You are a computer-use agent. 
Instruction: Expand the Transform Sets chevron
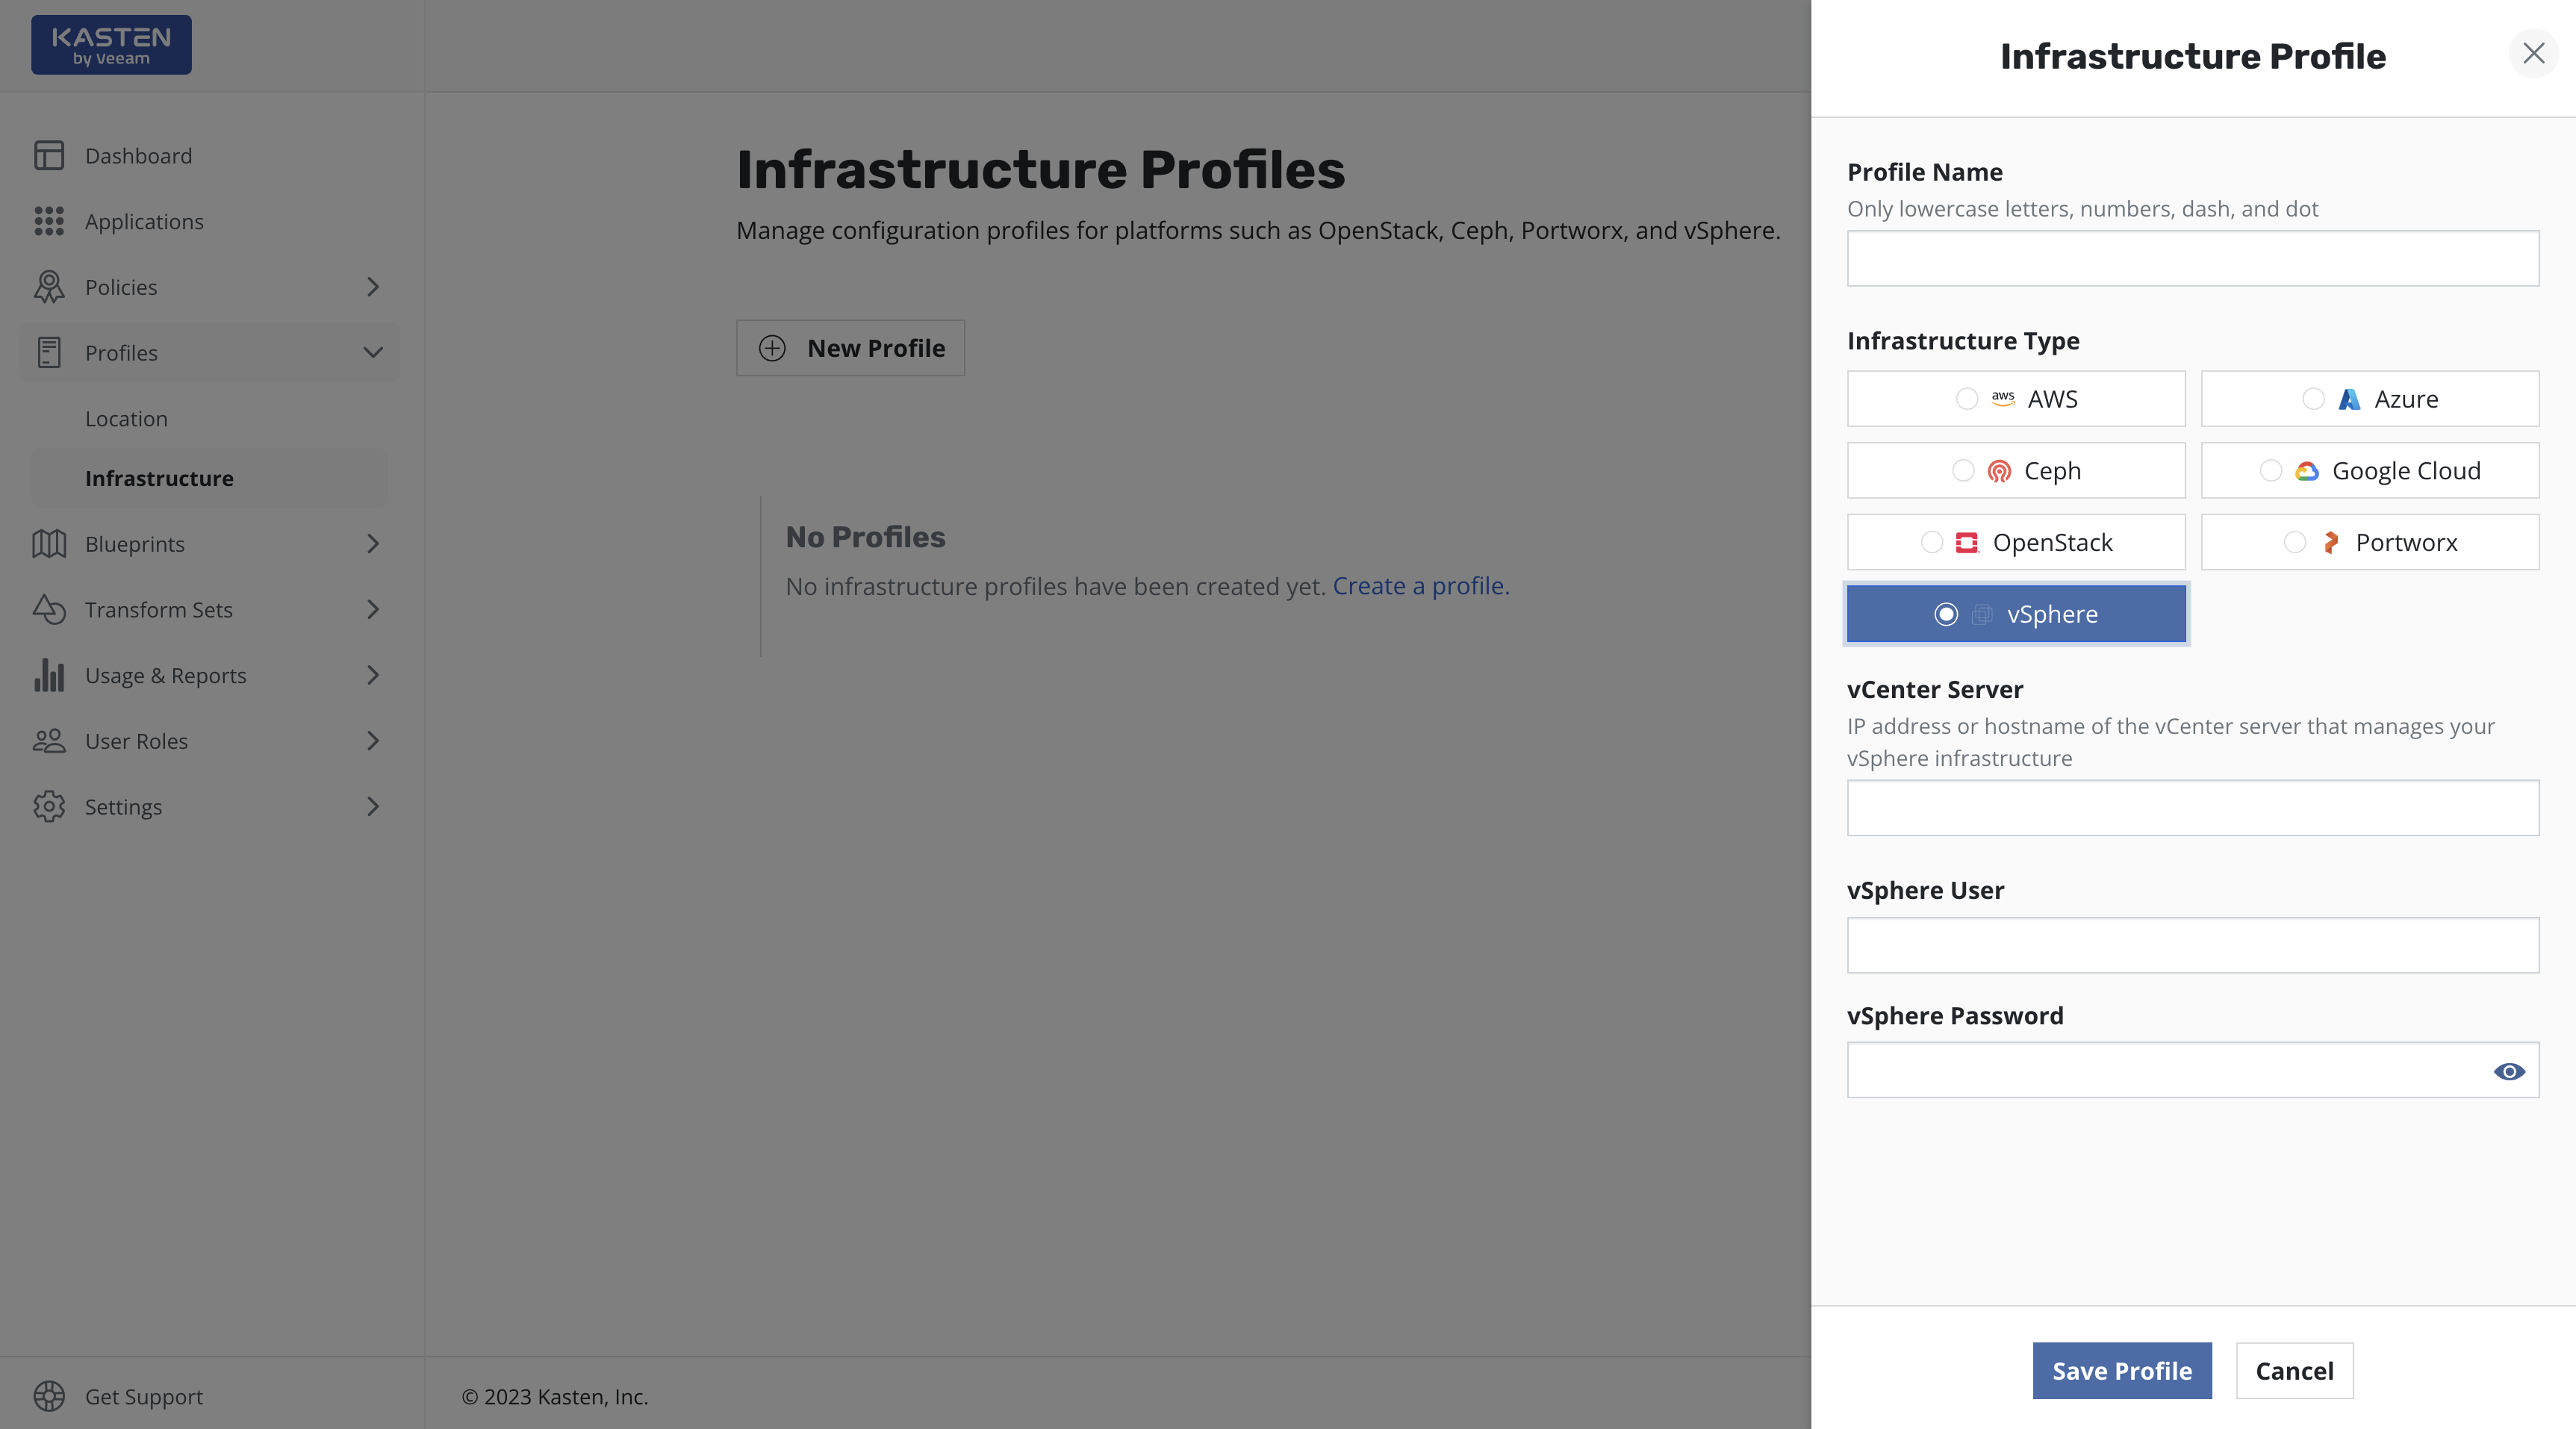point(373,610)
